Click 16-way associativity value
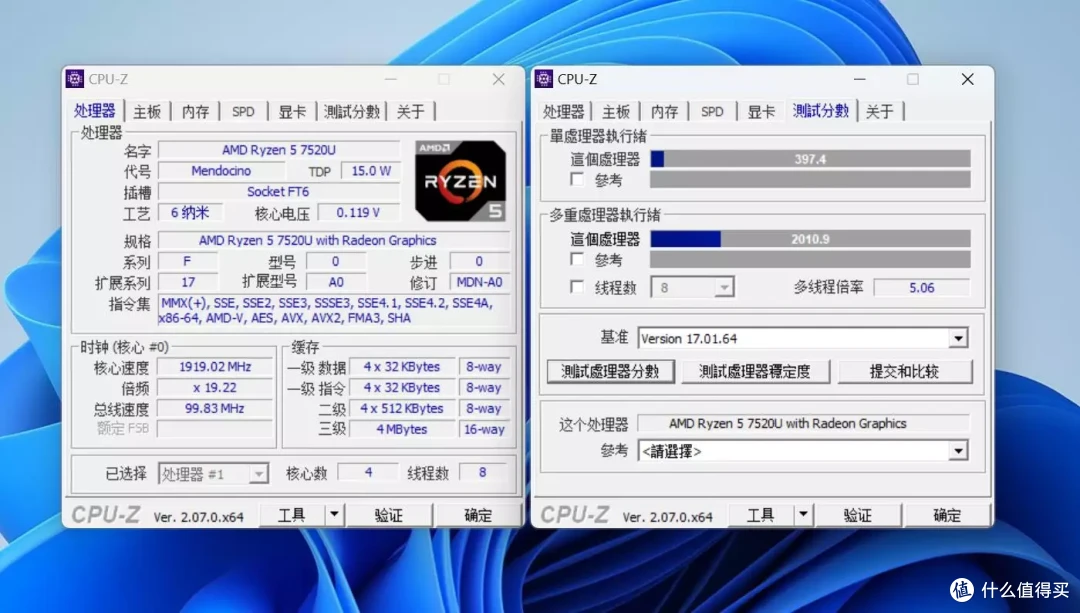Screen dimensions: 1080x613 [484, 429]
